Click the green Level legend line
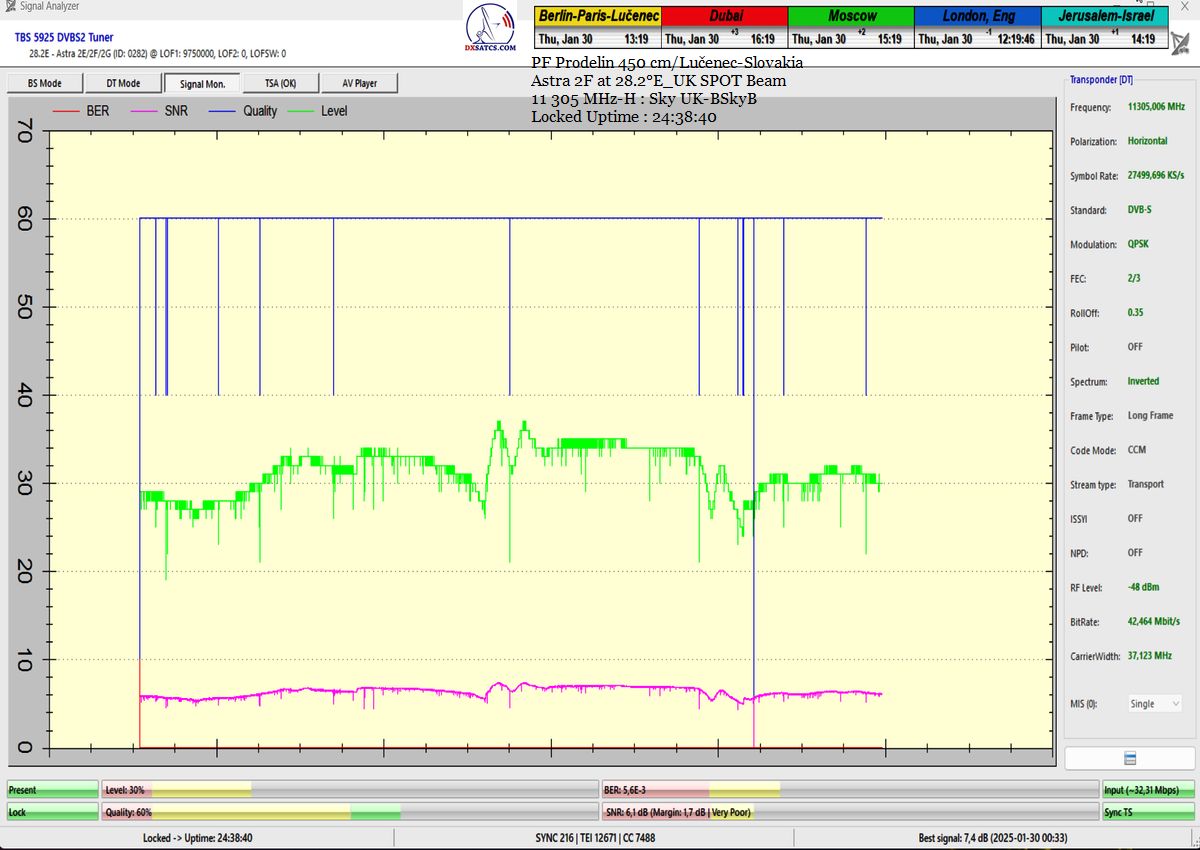The image size is (1200, 850). click(x=299, y=111)
